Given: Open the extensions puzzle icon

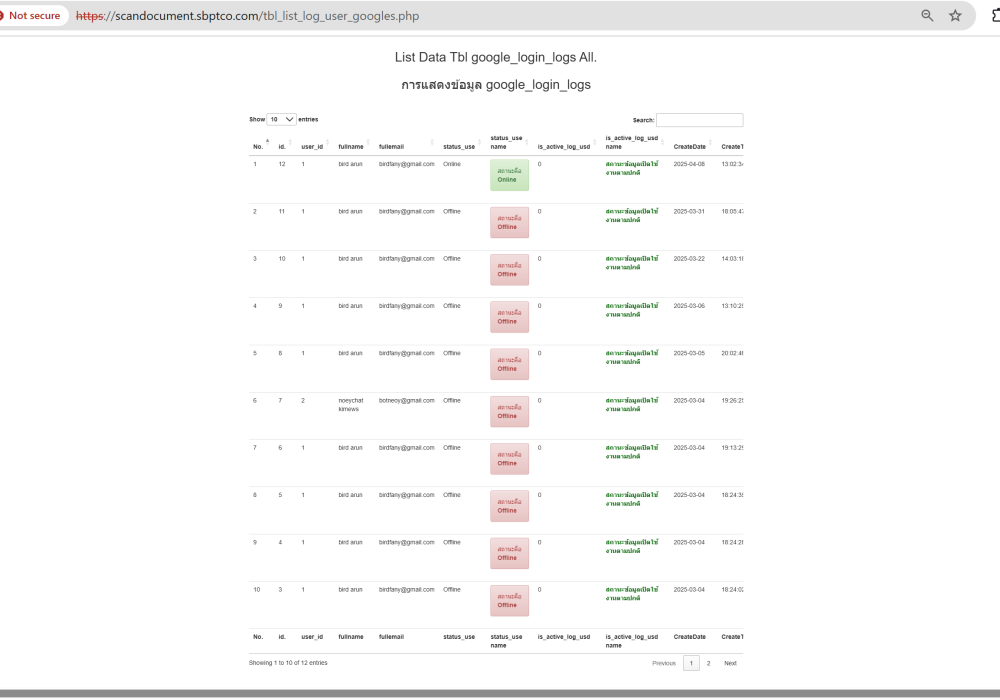Looking at the screenshot, I should (x=994, y=16).
